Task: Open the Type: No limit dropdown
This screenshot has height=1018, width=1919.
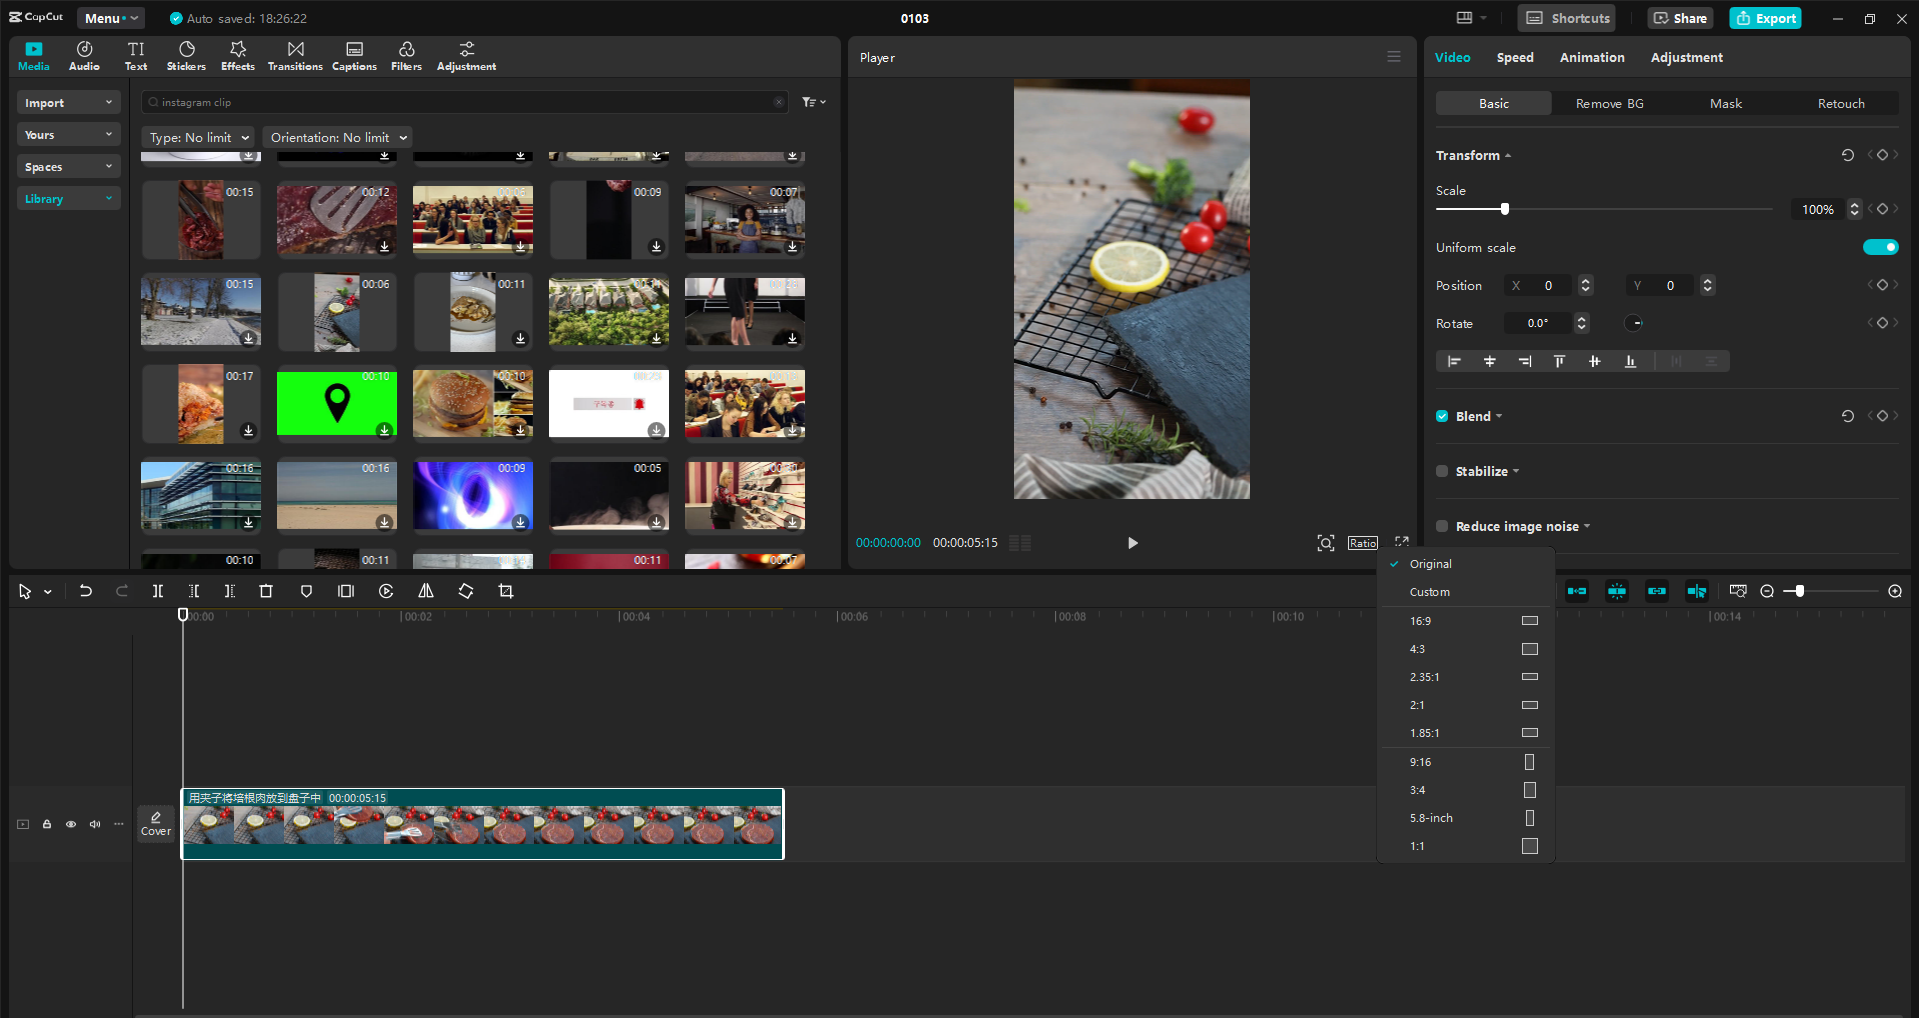Action: [x=199, y=137]
